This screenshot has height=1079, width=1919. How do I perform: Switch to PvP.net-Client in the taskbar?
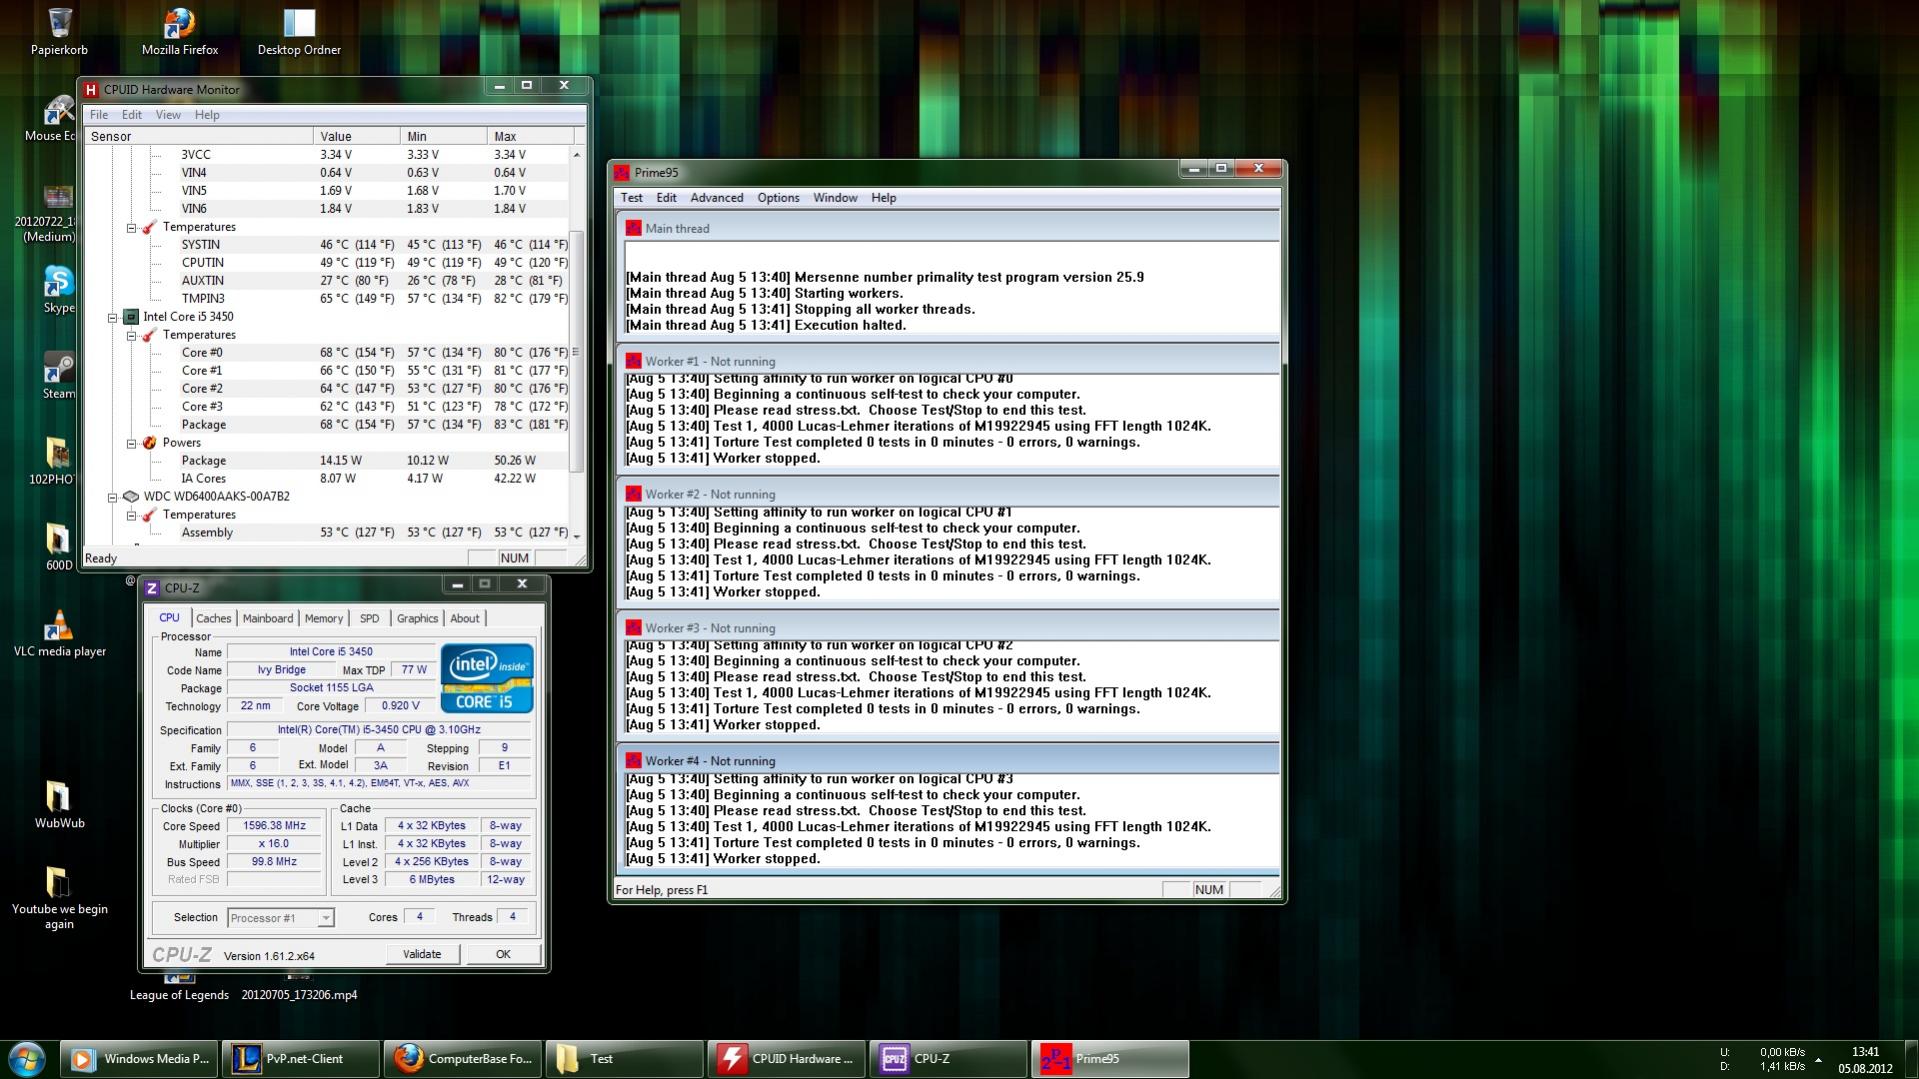[x=301, y=1059]
